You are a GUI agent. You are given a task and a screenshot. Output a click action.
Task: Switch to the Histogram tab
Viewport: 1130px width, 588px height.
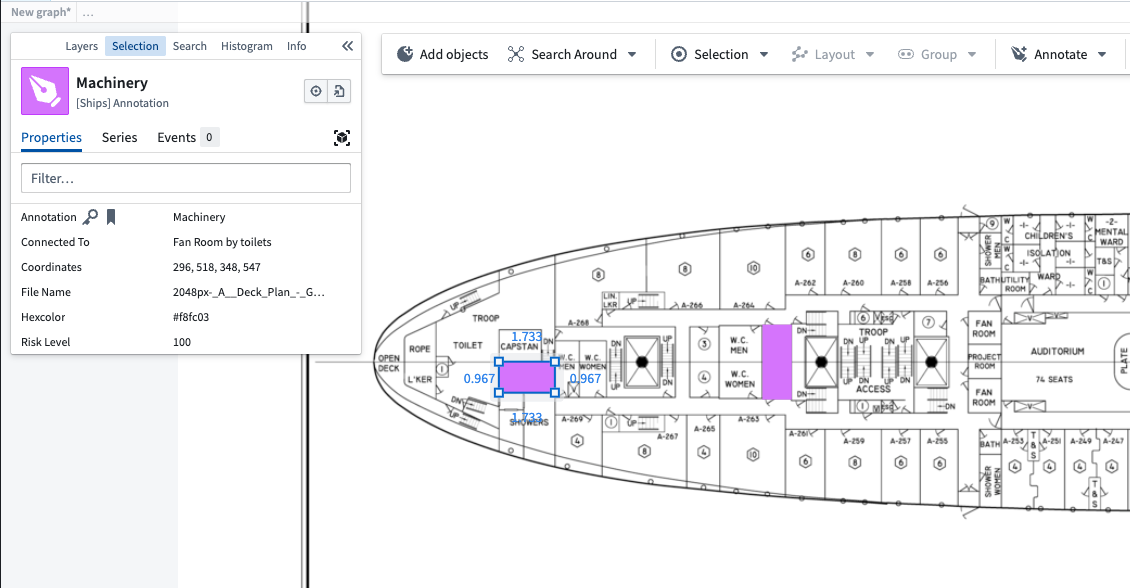click(246, 46)
